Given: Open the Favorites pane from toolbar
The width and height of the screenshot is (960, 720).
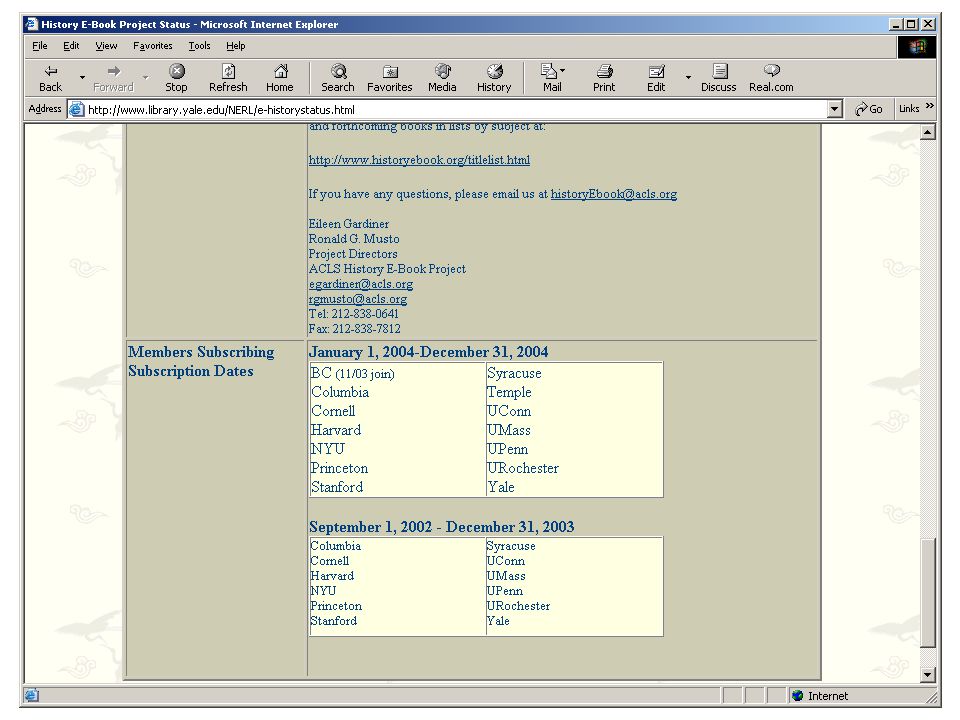Looking at the screenshot, I should 389,78.
